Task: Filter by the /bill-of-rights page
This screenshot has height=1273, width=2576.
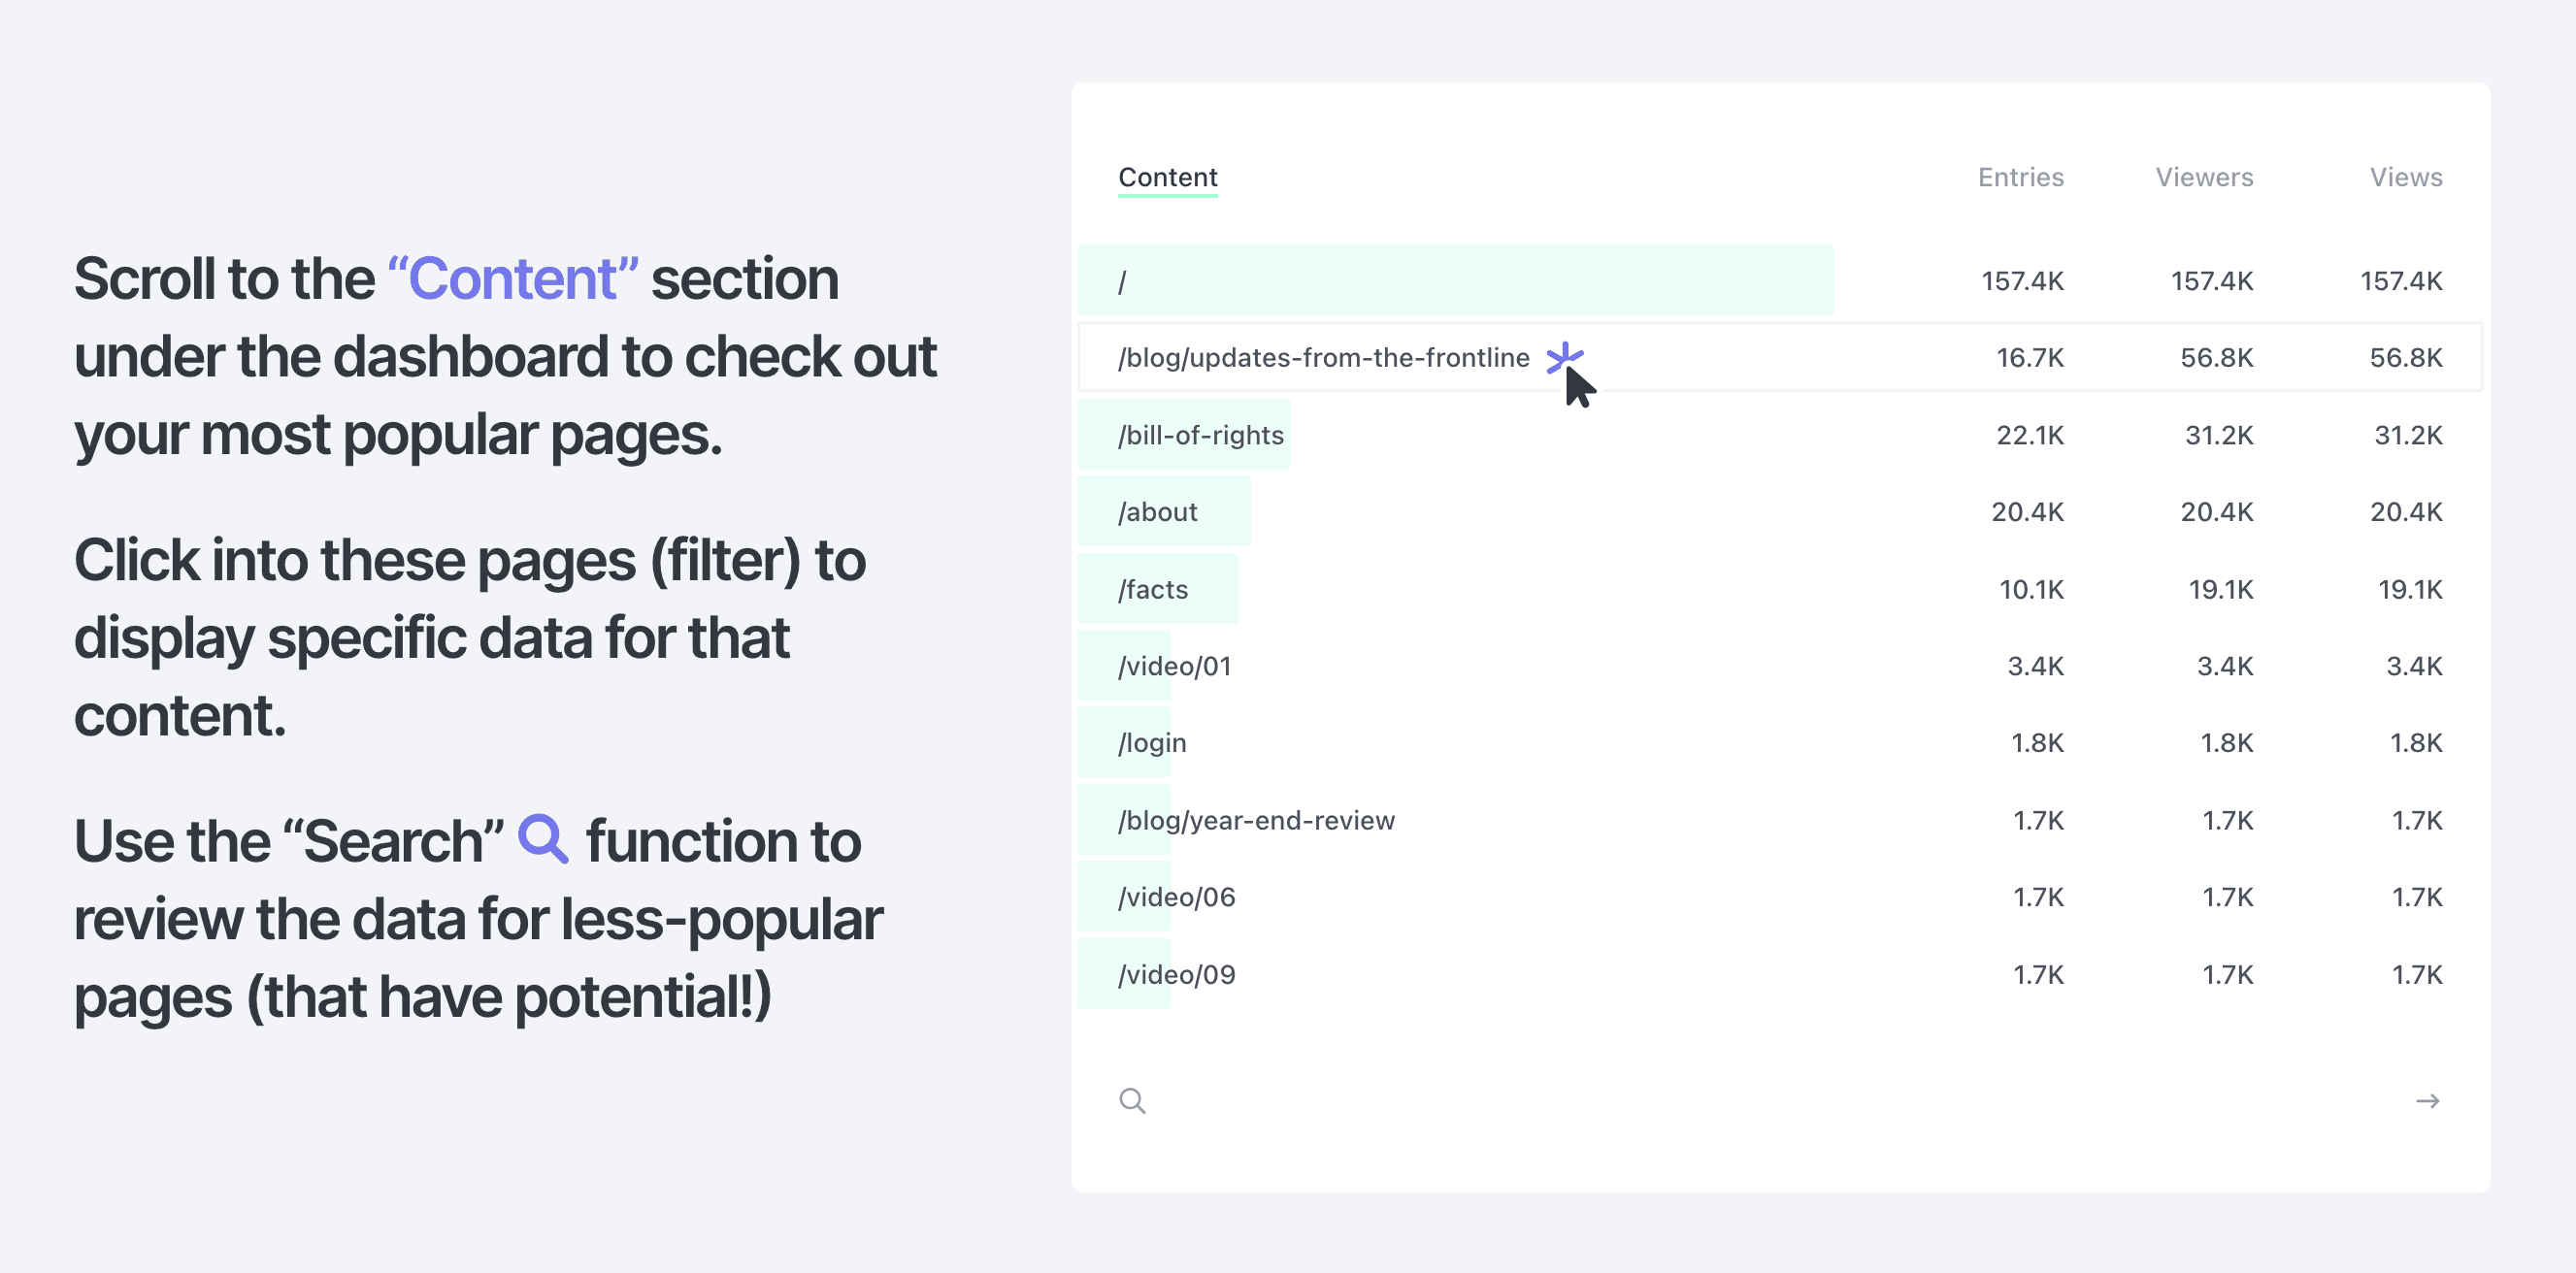Action: point(1200,435)
